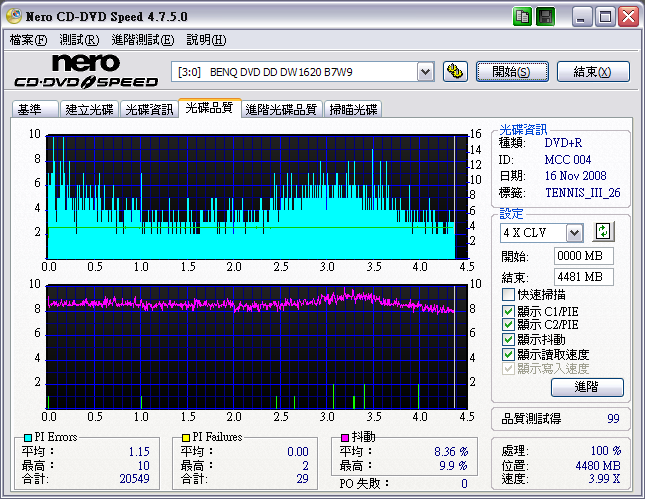Click the PO 失敗 value 0

(464, 484)
